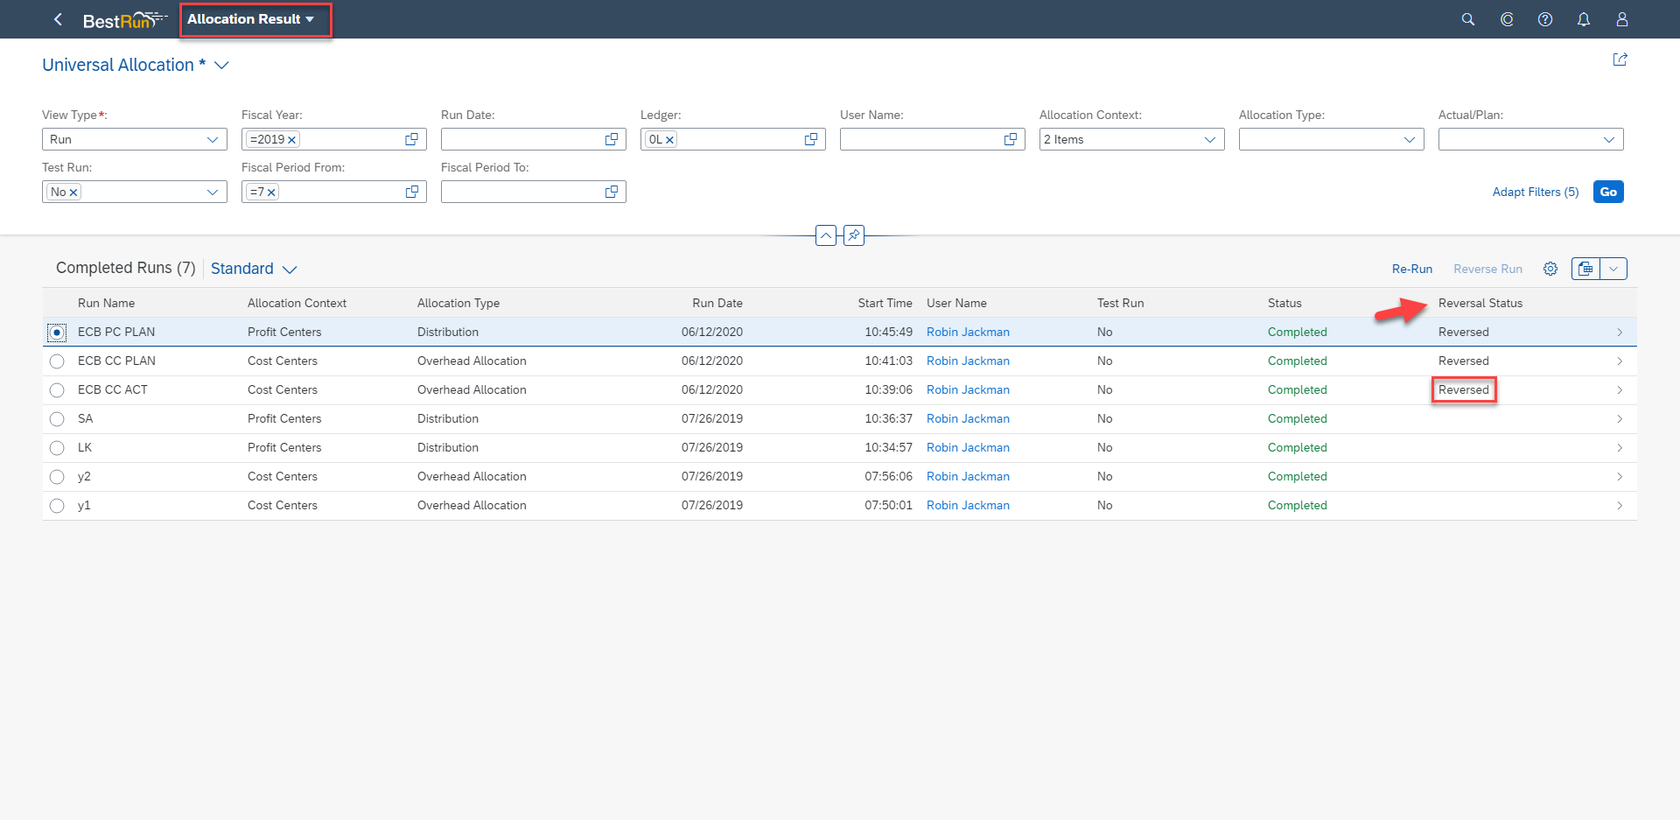1680x820 pixels.
Task: Open the copilot circle icon in header
Action: click(x=1507, y=19)
